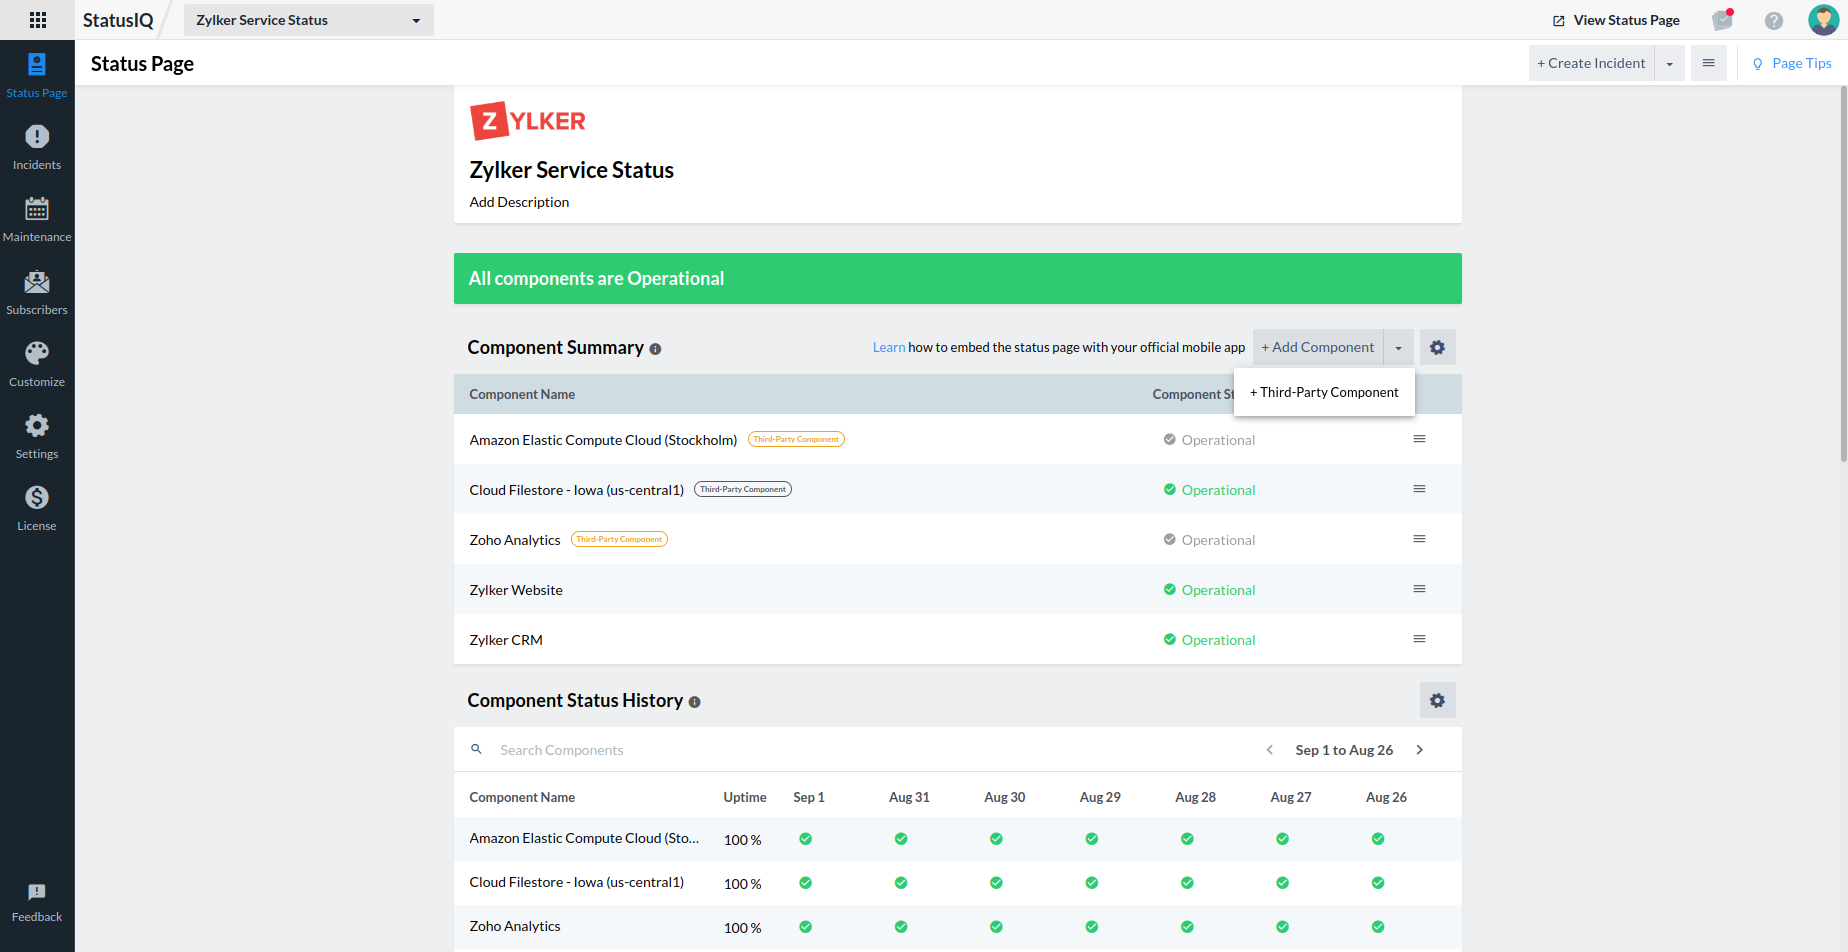Open Component Summary settings gear
This screenshot has width=1848, height=952.
(1437, 347)
